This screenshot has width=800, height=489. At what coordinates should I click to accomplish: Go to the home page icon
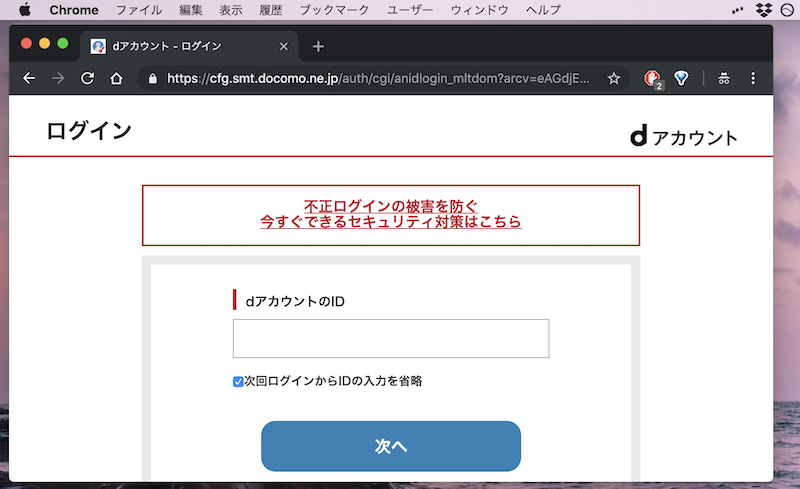pyautogui.click(x=116, y=78)
